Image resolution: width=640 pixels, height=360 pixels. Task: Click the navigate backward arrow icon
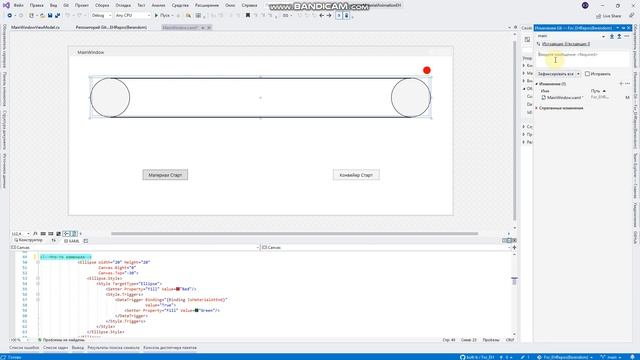(x=322, y=16)
